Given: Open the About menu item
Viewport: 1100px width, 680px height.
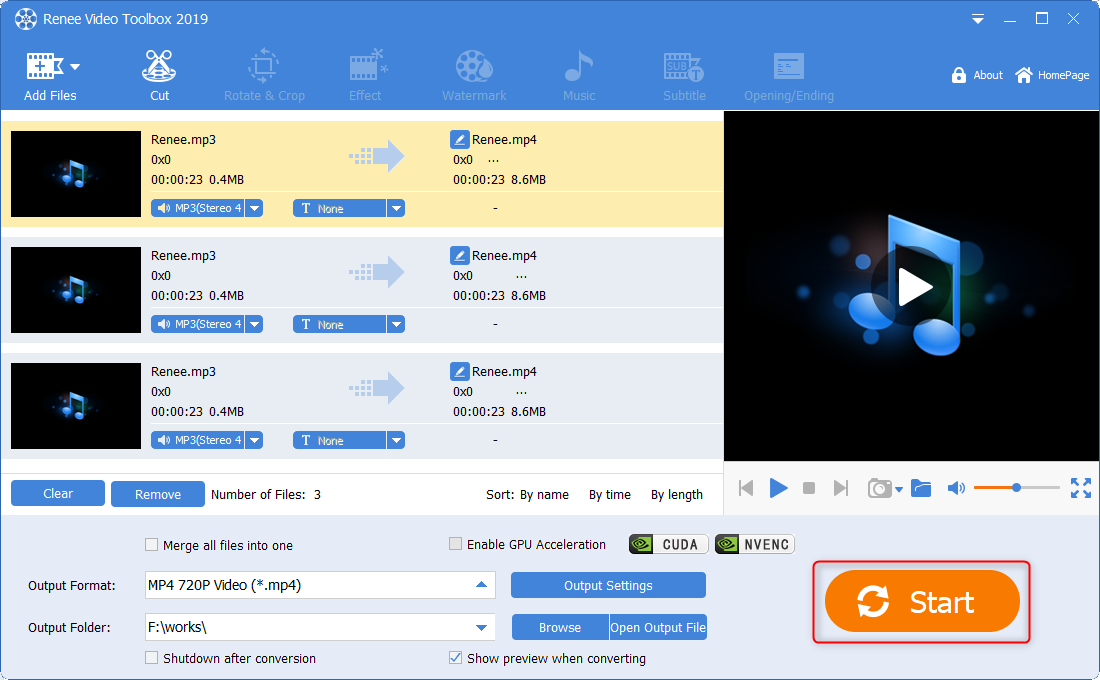Looking at the screenshot, I should point(977,75).
